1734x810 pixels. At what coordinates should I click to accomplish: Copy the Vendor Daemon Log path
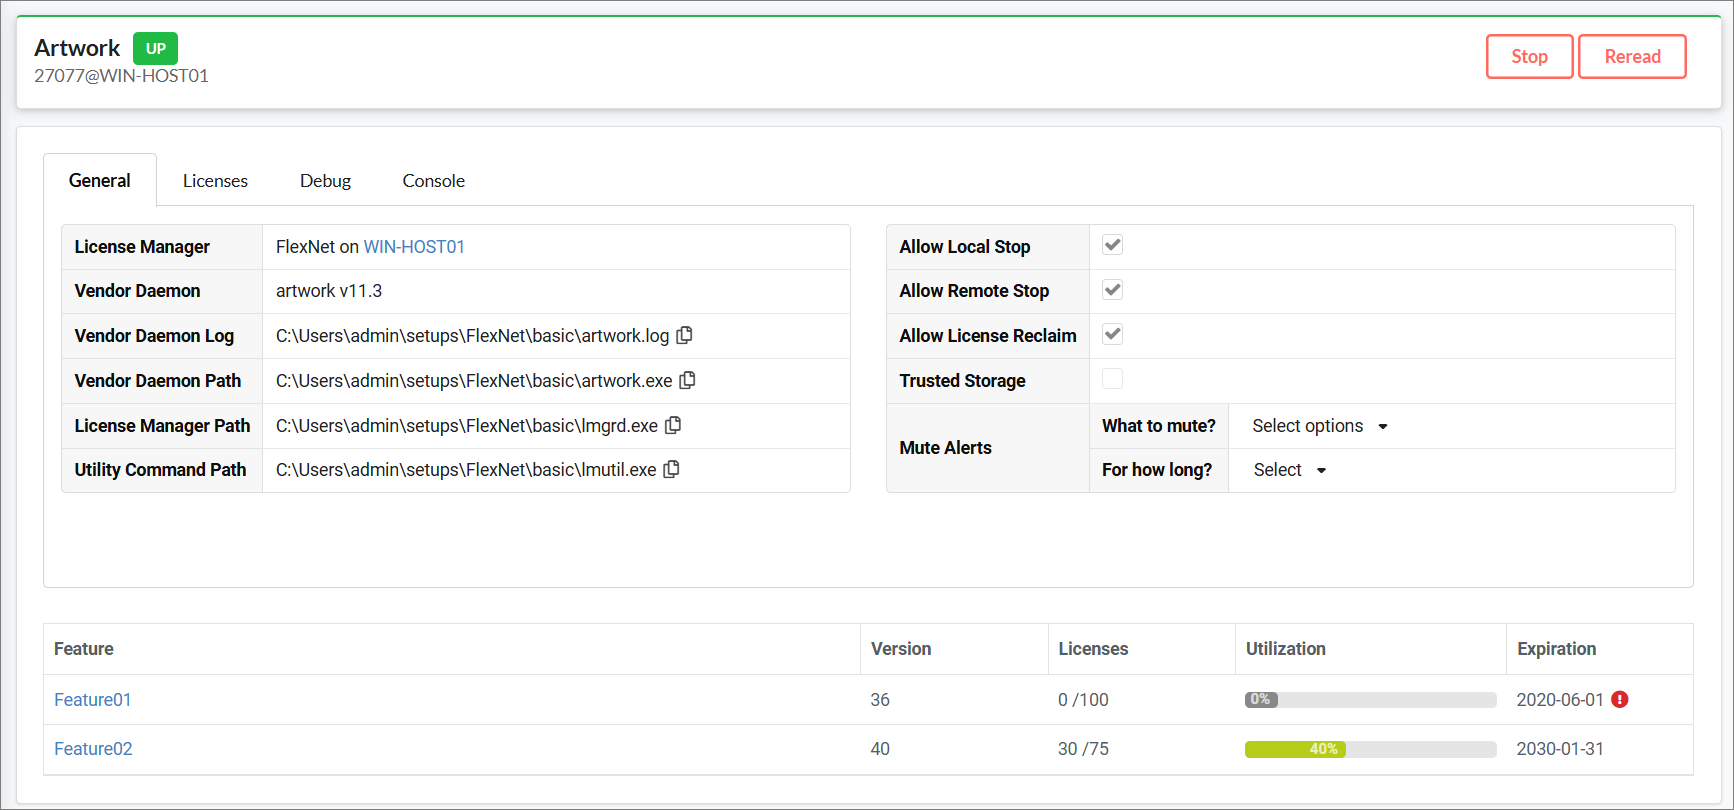pos(685,335)
